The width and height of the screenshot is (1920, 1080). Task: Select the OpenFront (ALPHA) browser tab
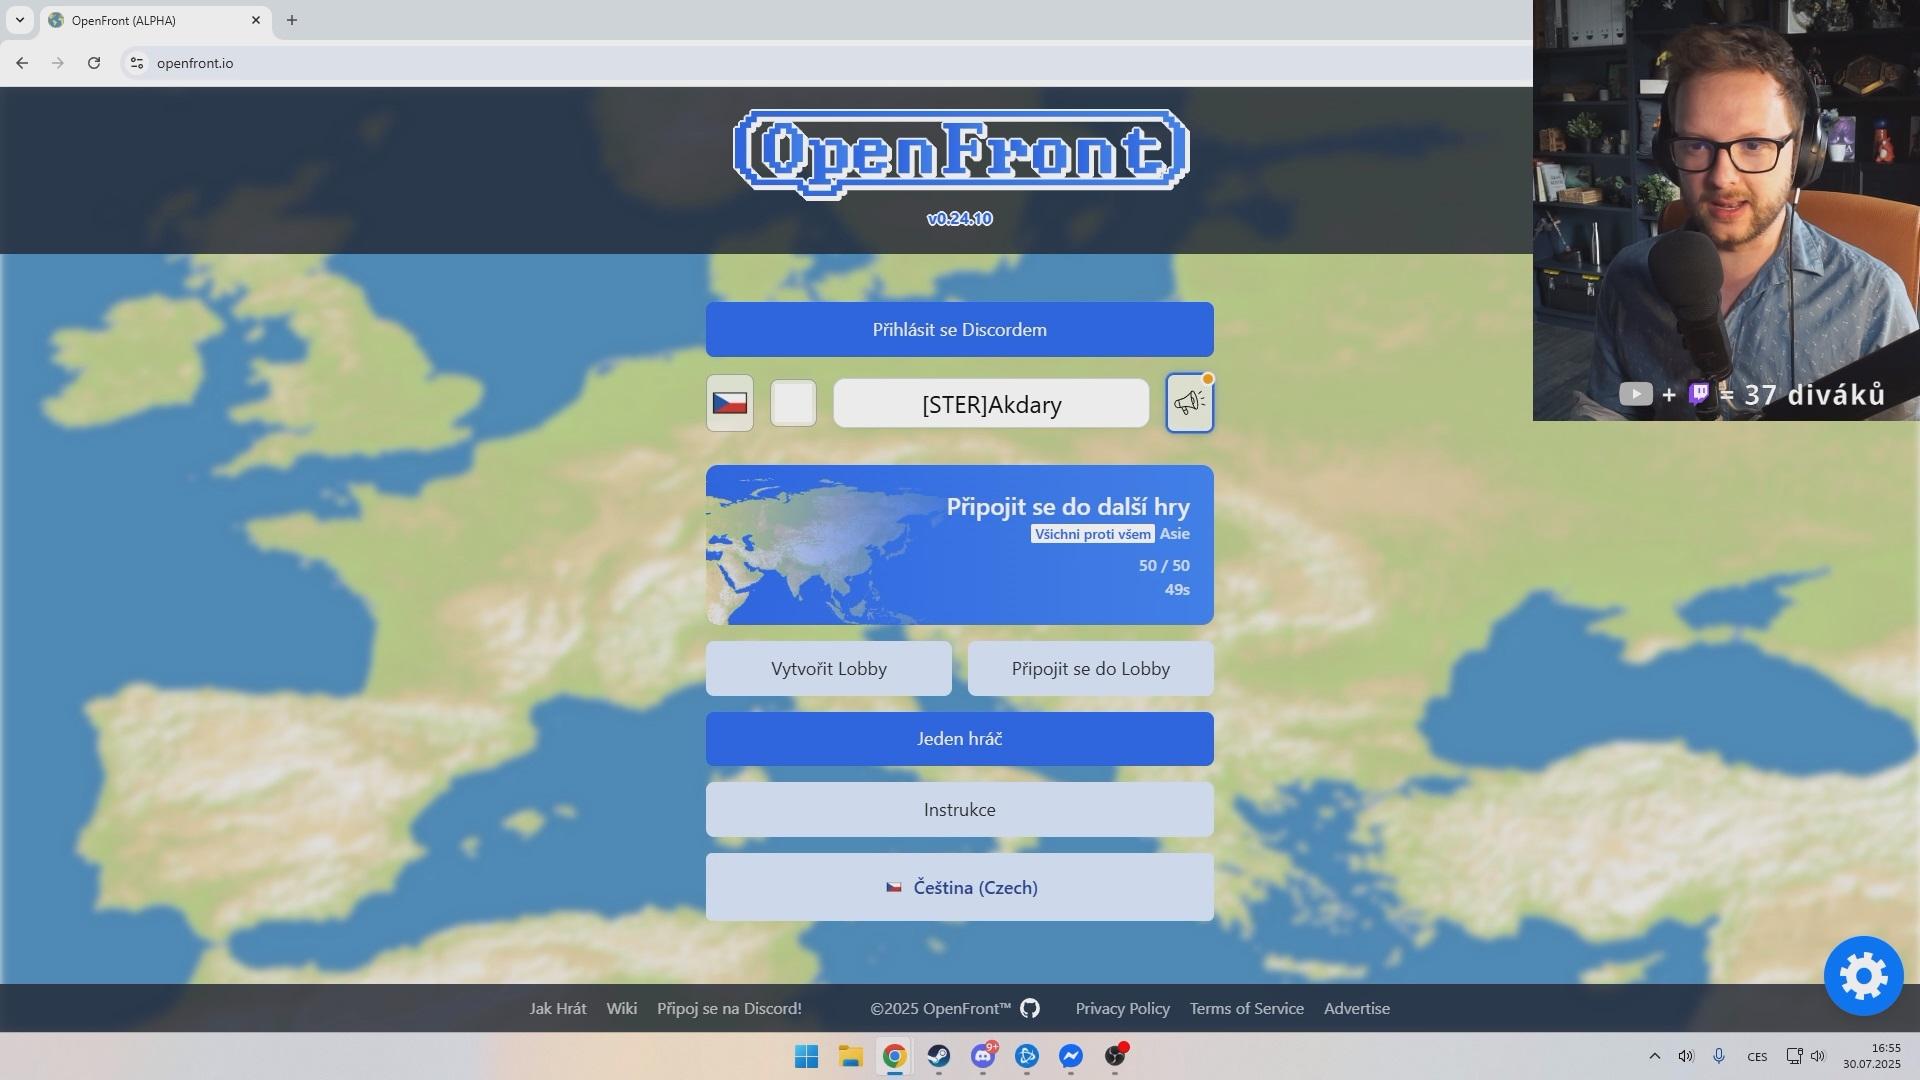[155, 20]
